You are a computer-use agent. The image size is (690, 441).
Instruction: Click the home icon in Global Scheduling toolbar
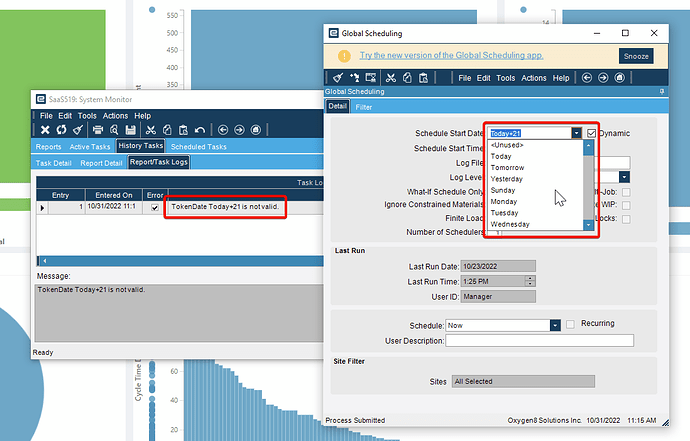click(x=620, y=78)
